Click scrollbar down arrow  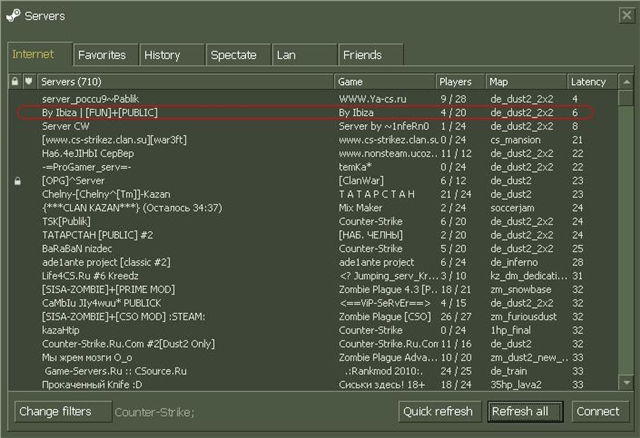pos(626,383)
